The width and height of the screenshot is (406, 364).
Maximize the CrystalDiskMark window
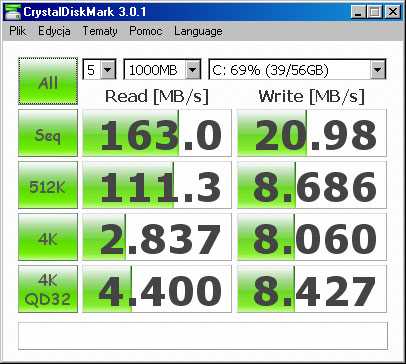pyautogui.click(x=375, y=13)
